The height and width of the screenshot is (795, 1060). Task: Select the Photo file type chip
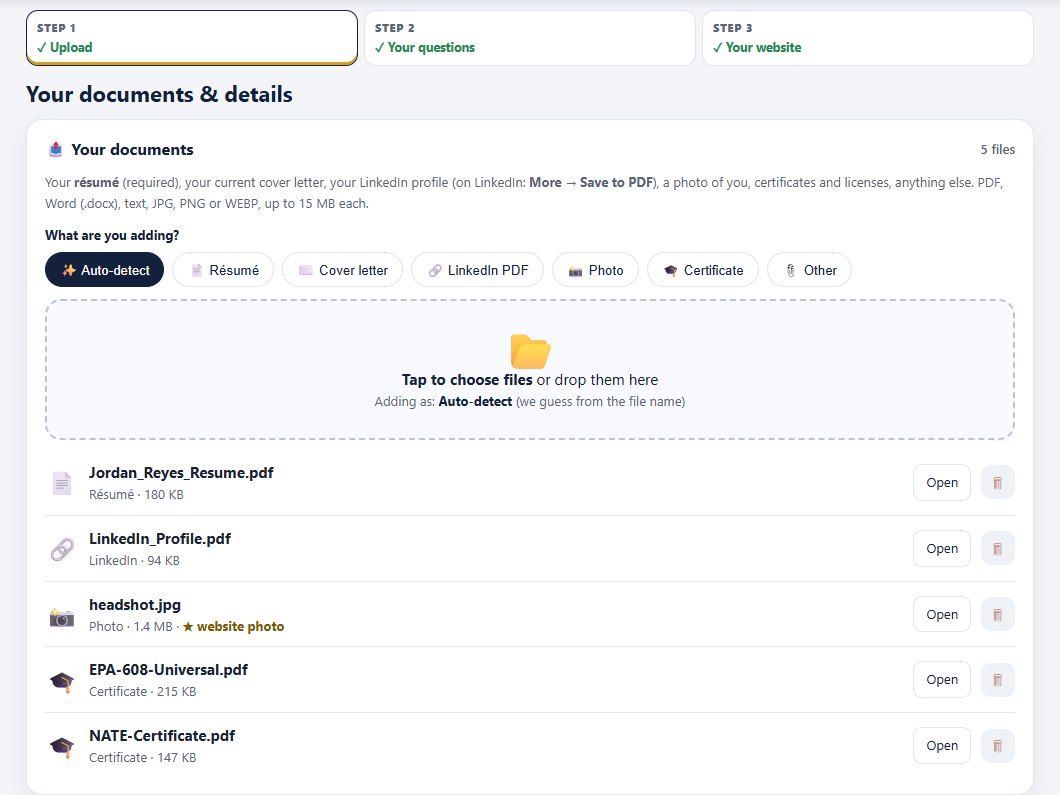click(596, 270)
